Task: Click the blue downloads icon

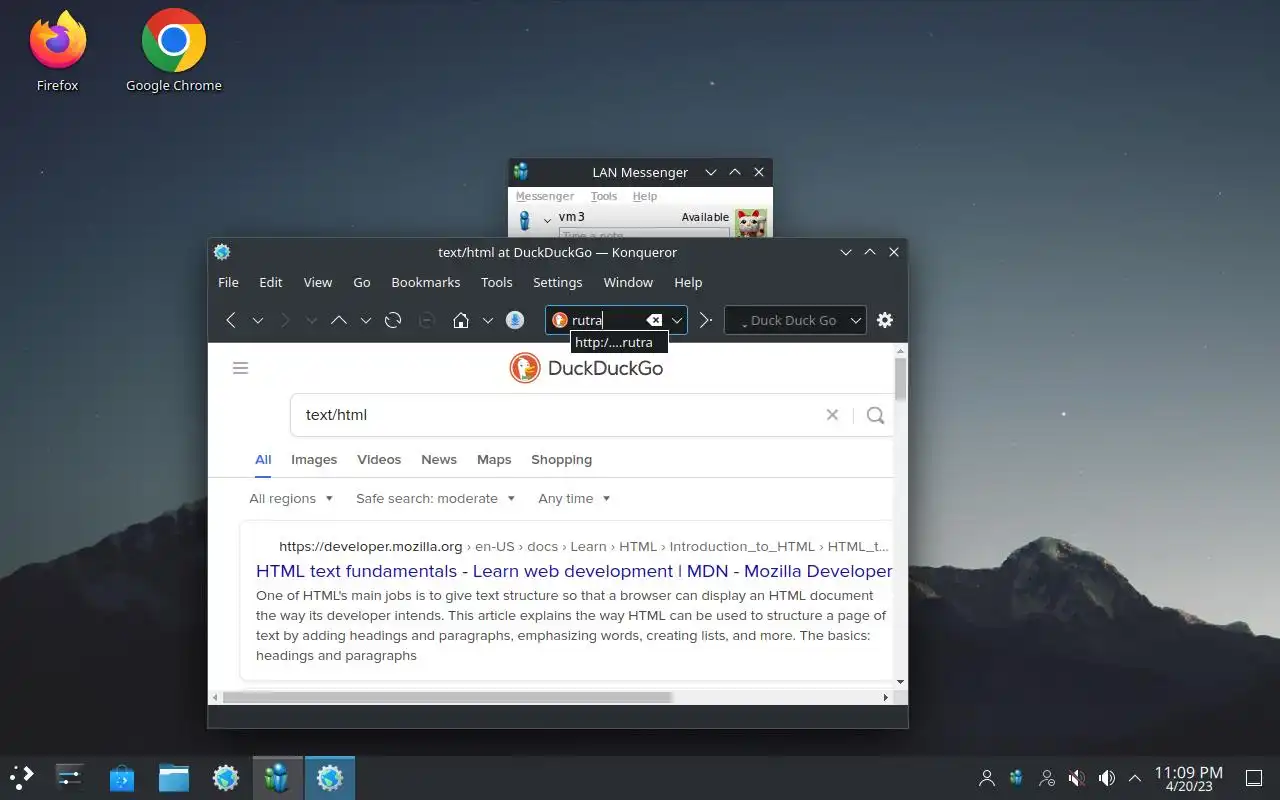Action: [x=515, y=320]
